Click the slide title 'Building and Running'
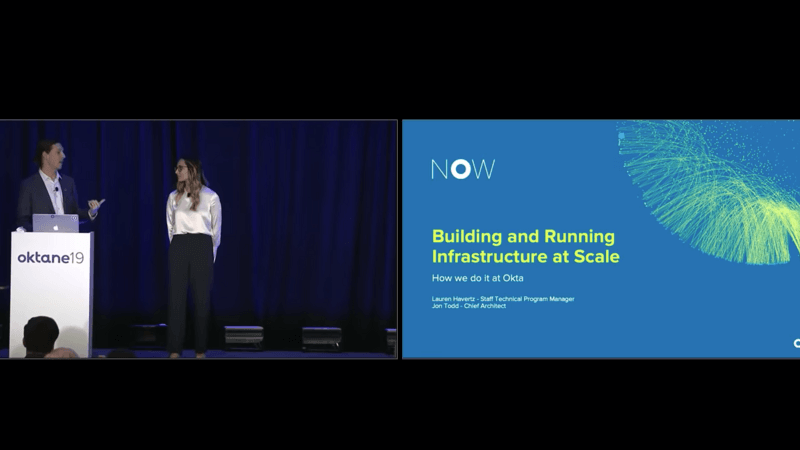Image resolution: width=800 pixels, height=450 pixels. (x=523, y=237)
